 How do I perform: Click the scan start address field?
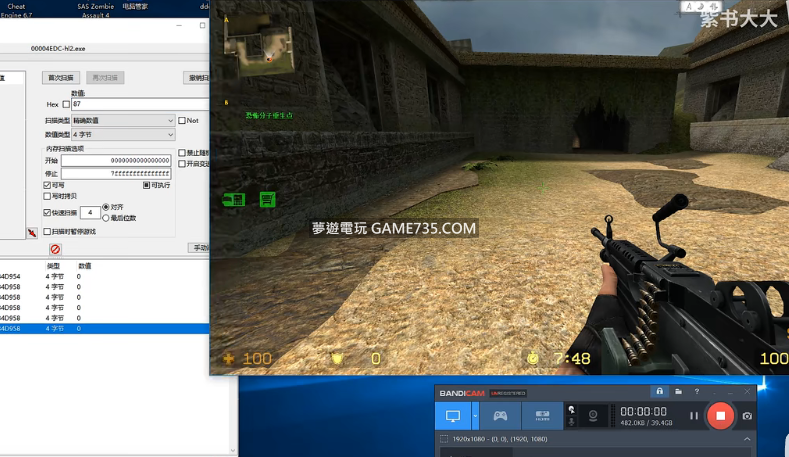(x=116, y=161)
